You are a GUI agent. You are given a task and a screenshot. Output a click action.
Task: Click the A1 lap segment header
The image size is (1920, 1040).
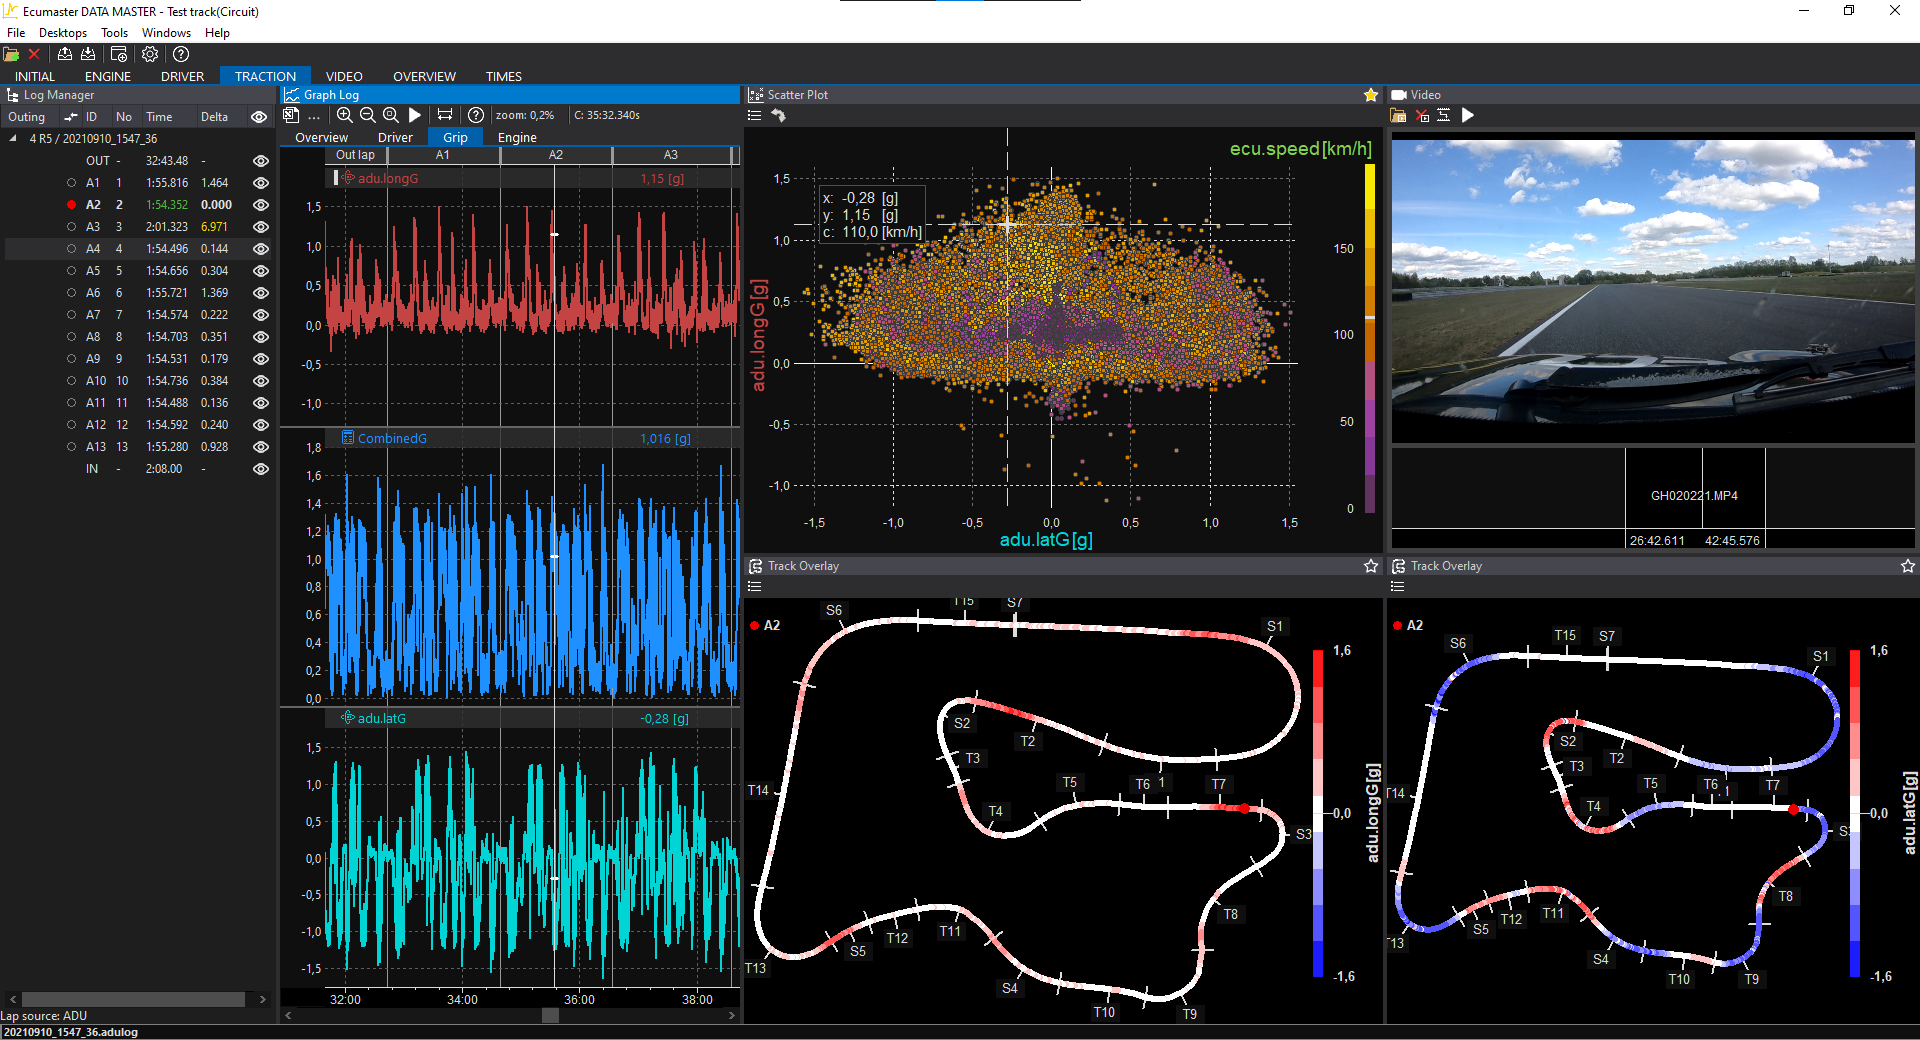tap(443, 155)
